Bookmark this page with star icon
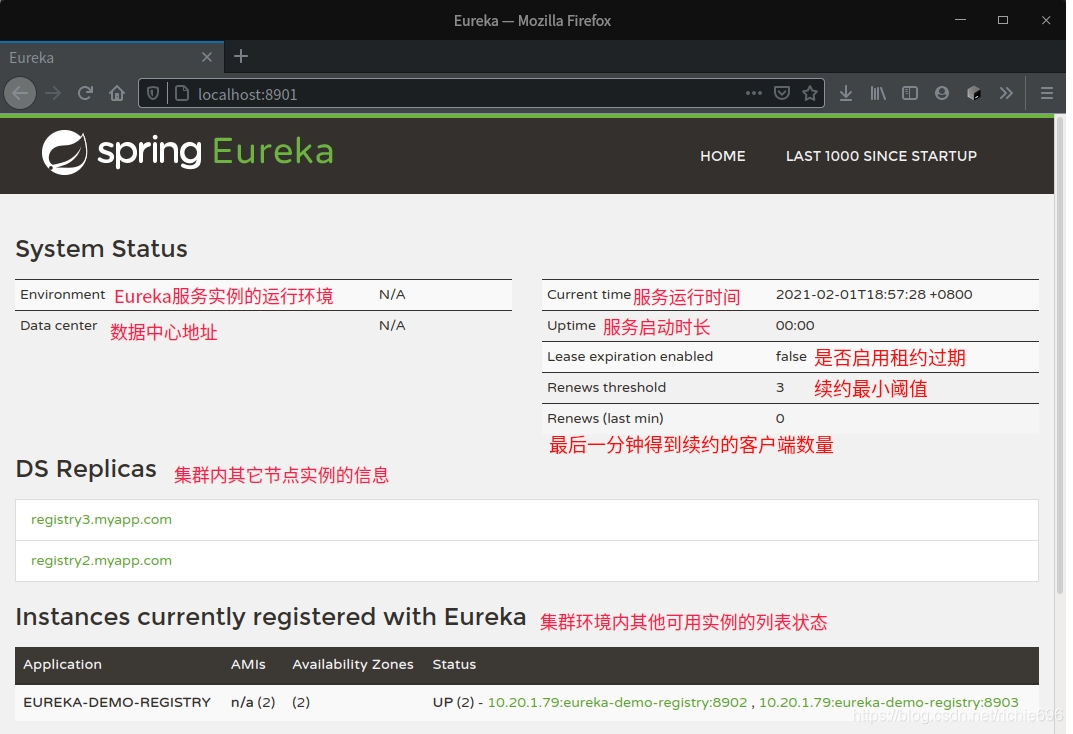1073x734 pixels. 810,93
